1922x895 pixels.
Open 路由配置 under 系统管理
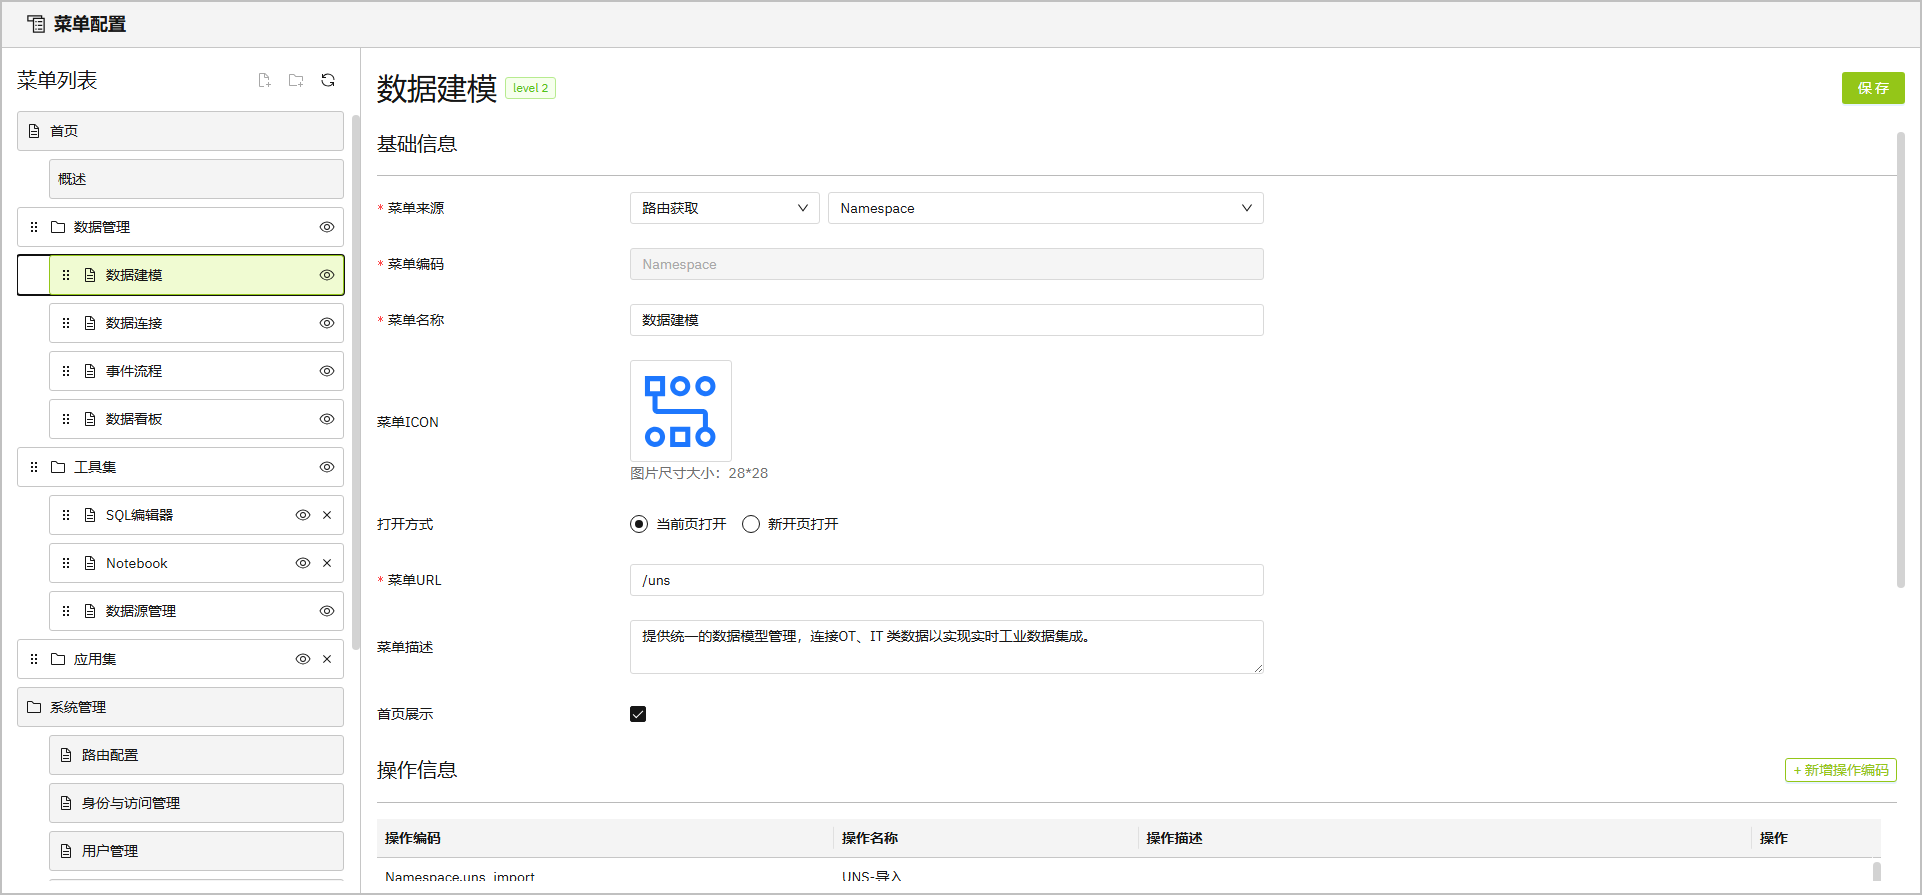pos(110,755)
